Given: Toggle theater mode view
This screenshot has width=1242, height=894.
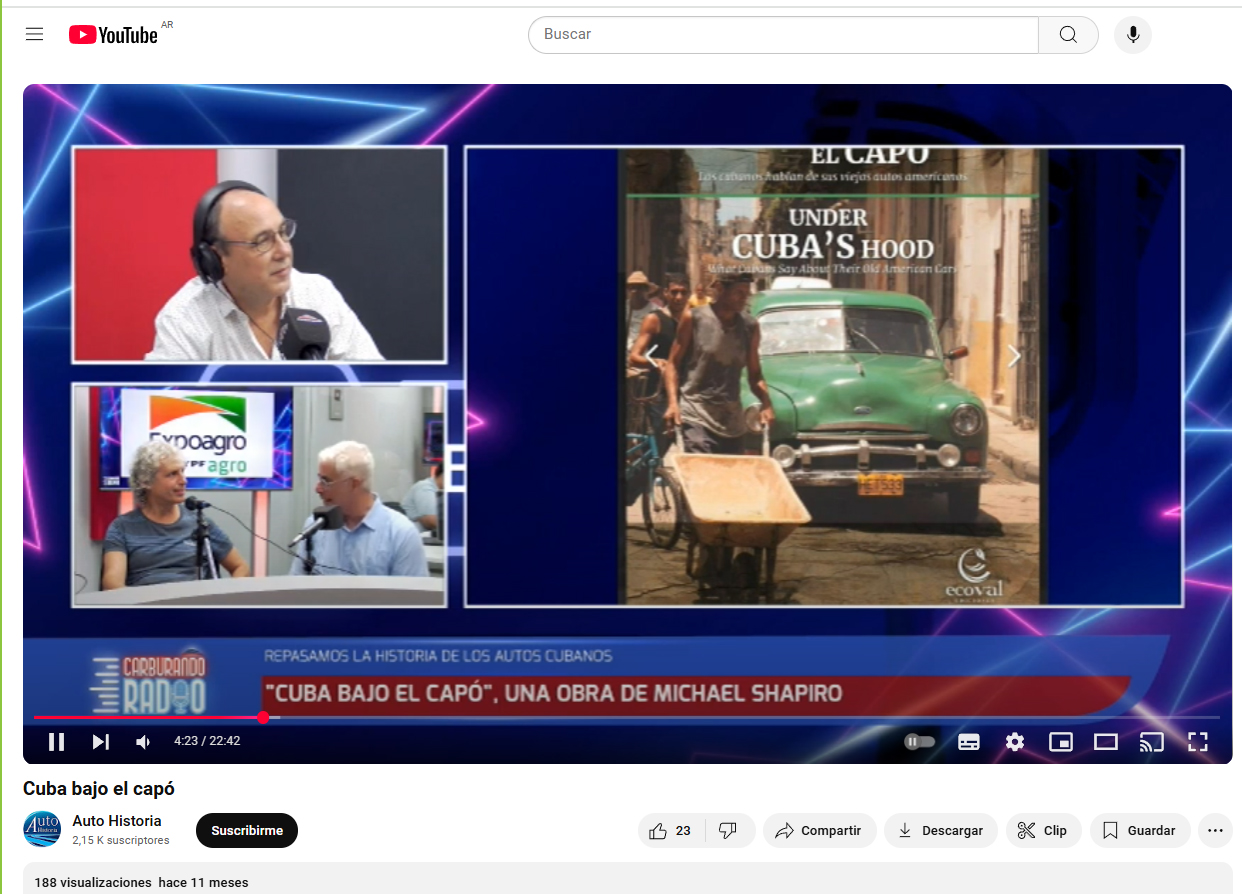Looking at the screenshot, I should (1105, 741).
